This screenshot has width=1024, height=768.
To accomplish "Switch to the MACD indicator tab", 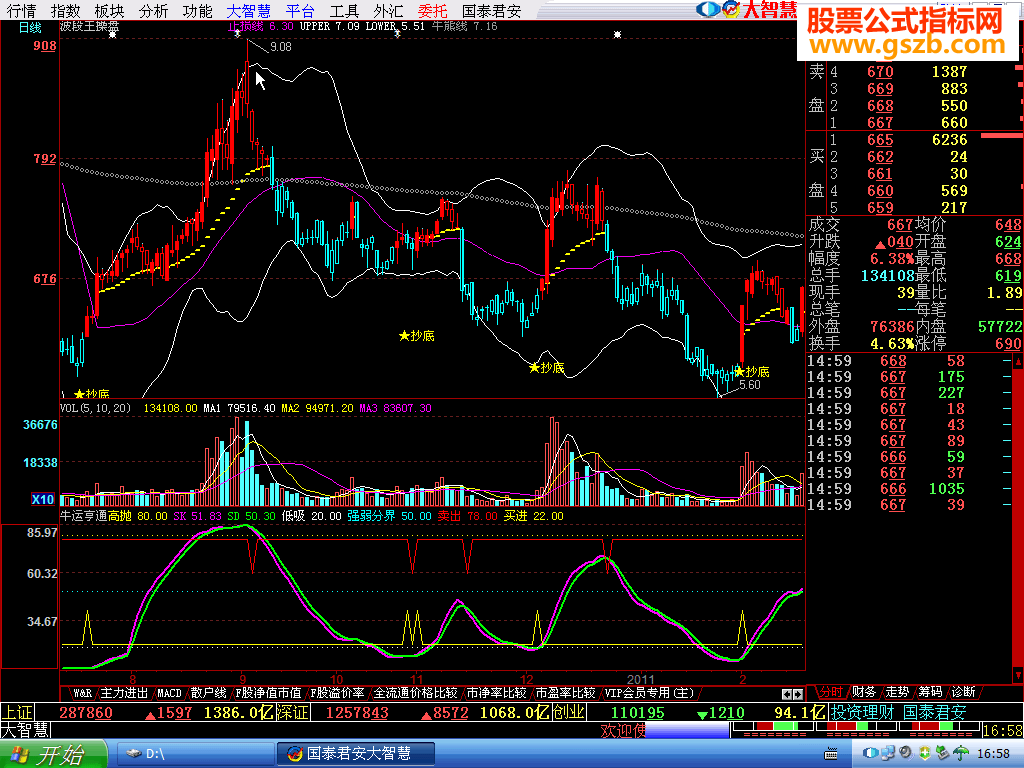I will coord(169,693).
